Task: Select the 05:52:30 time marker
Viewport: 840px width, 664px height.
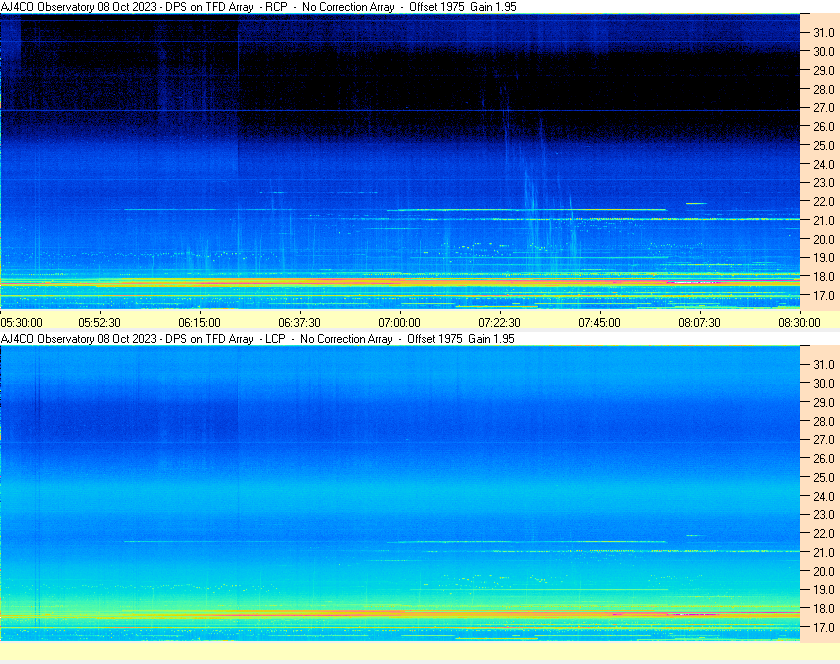Action: point(100,322)
